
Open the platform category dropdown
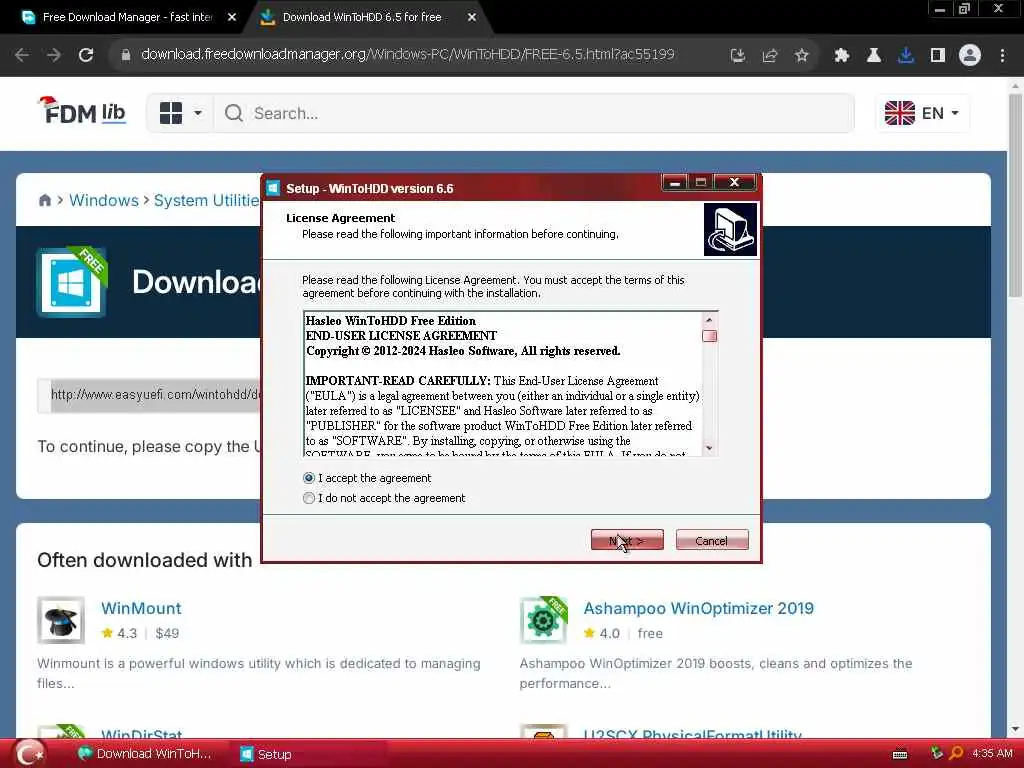pos(181,114)
